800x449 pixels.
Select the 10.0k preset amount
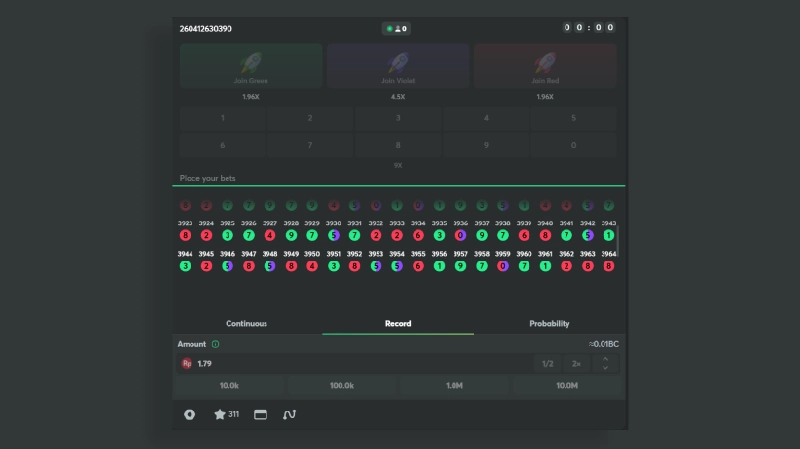(x=229, y=385)
